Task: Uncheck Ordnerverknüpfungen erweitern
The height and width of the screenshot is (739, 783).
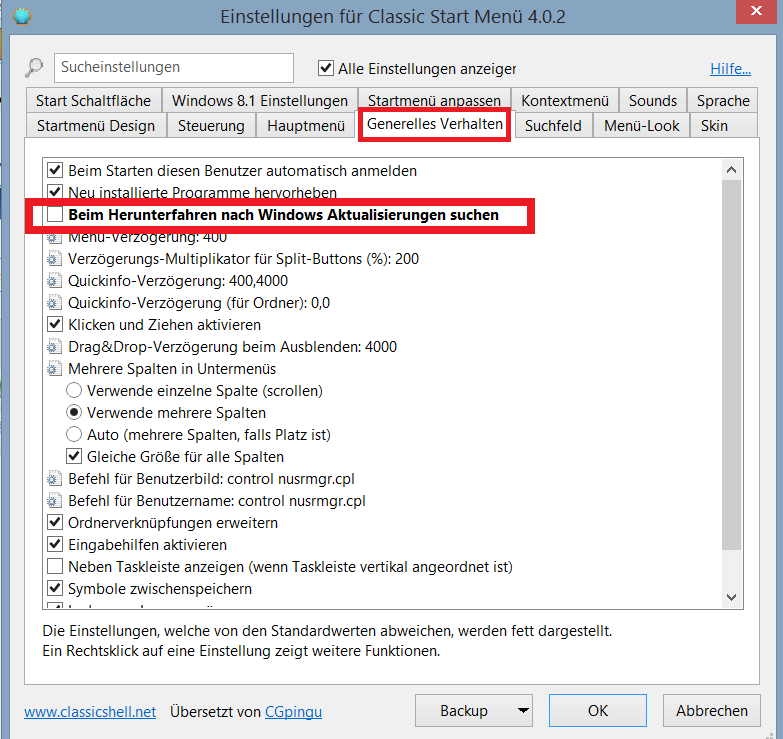Action: [55, 522]
